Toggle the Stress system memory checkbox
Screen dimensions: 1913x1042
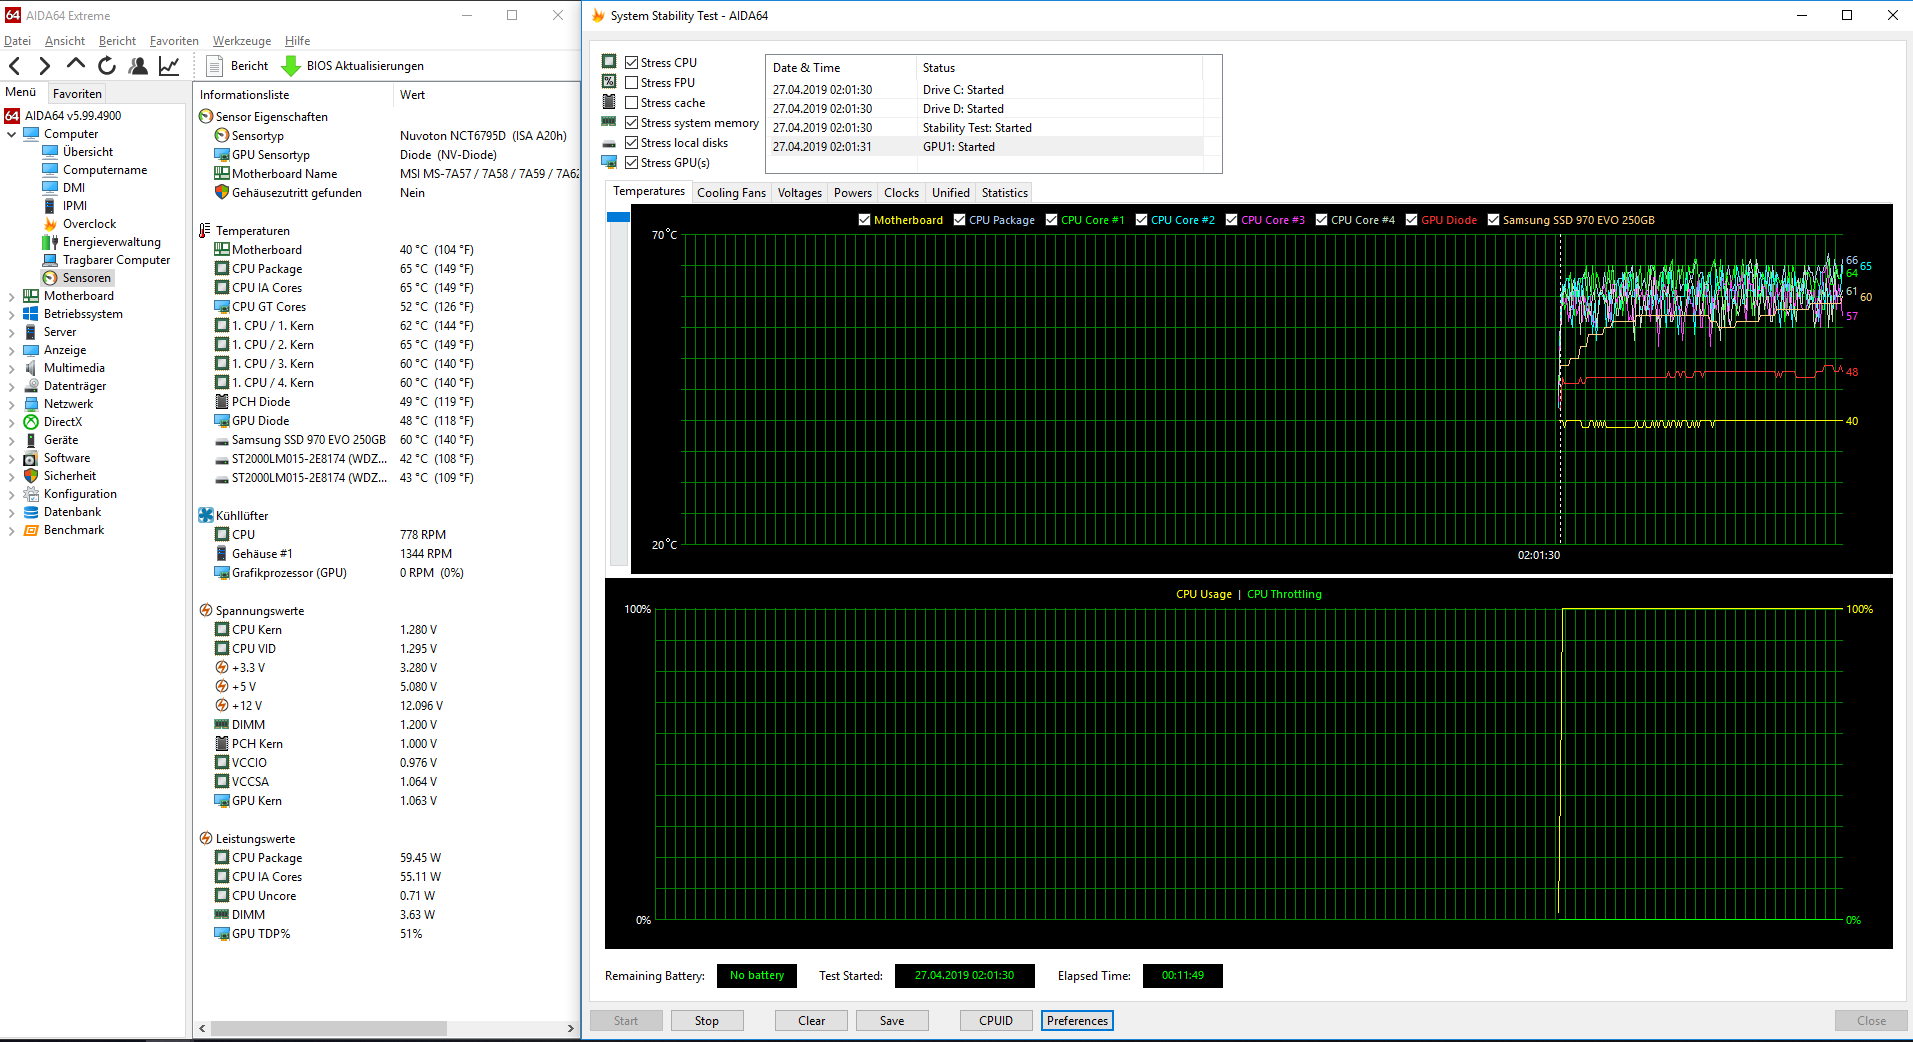(632, 123)
